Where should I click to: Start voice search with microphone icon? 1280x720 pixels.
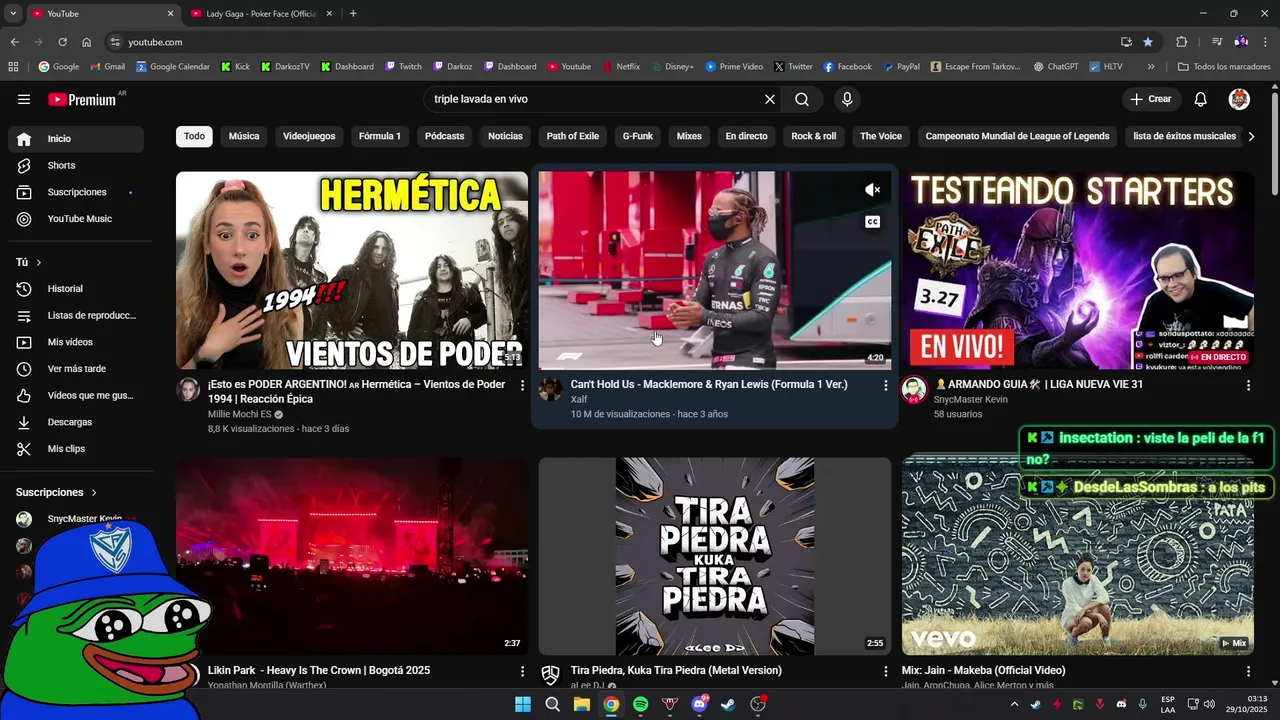pos(847,99)
